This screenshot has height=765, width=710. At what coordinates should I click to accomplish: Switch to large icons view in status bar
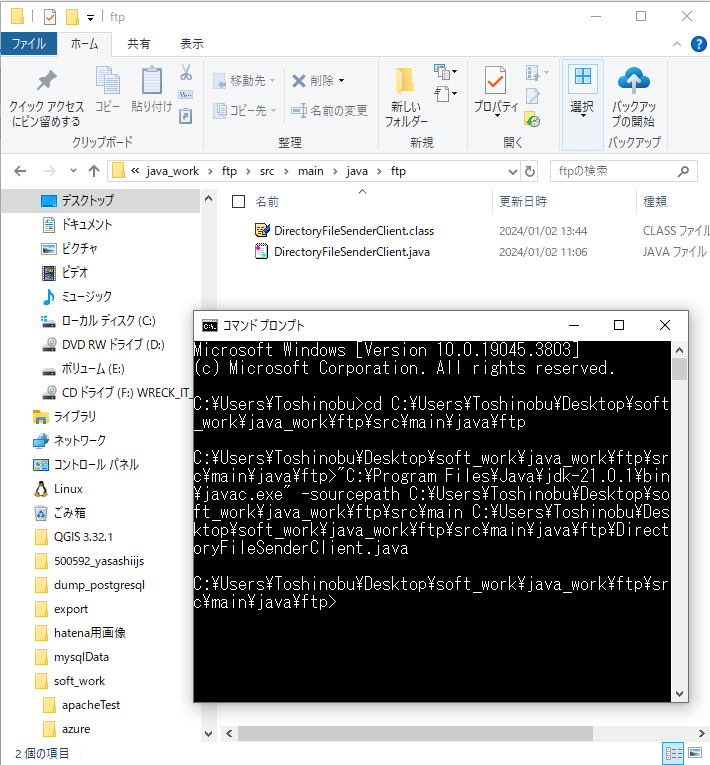695,754
